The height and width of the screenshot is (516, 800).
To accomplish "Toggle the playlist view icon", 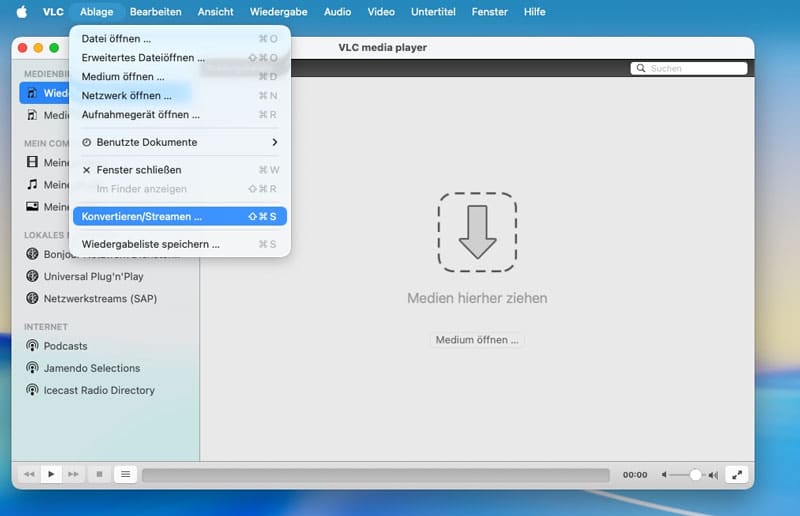I will click(x=125, y=474).
